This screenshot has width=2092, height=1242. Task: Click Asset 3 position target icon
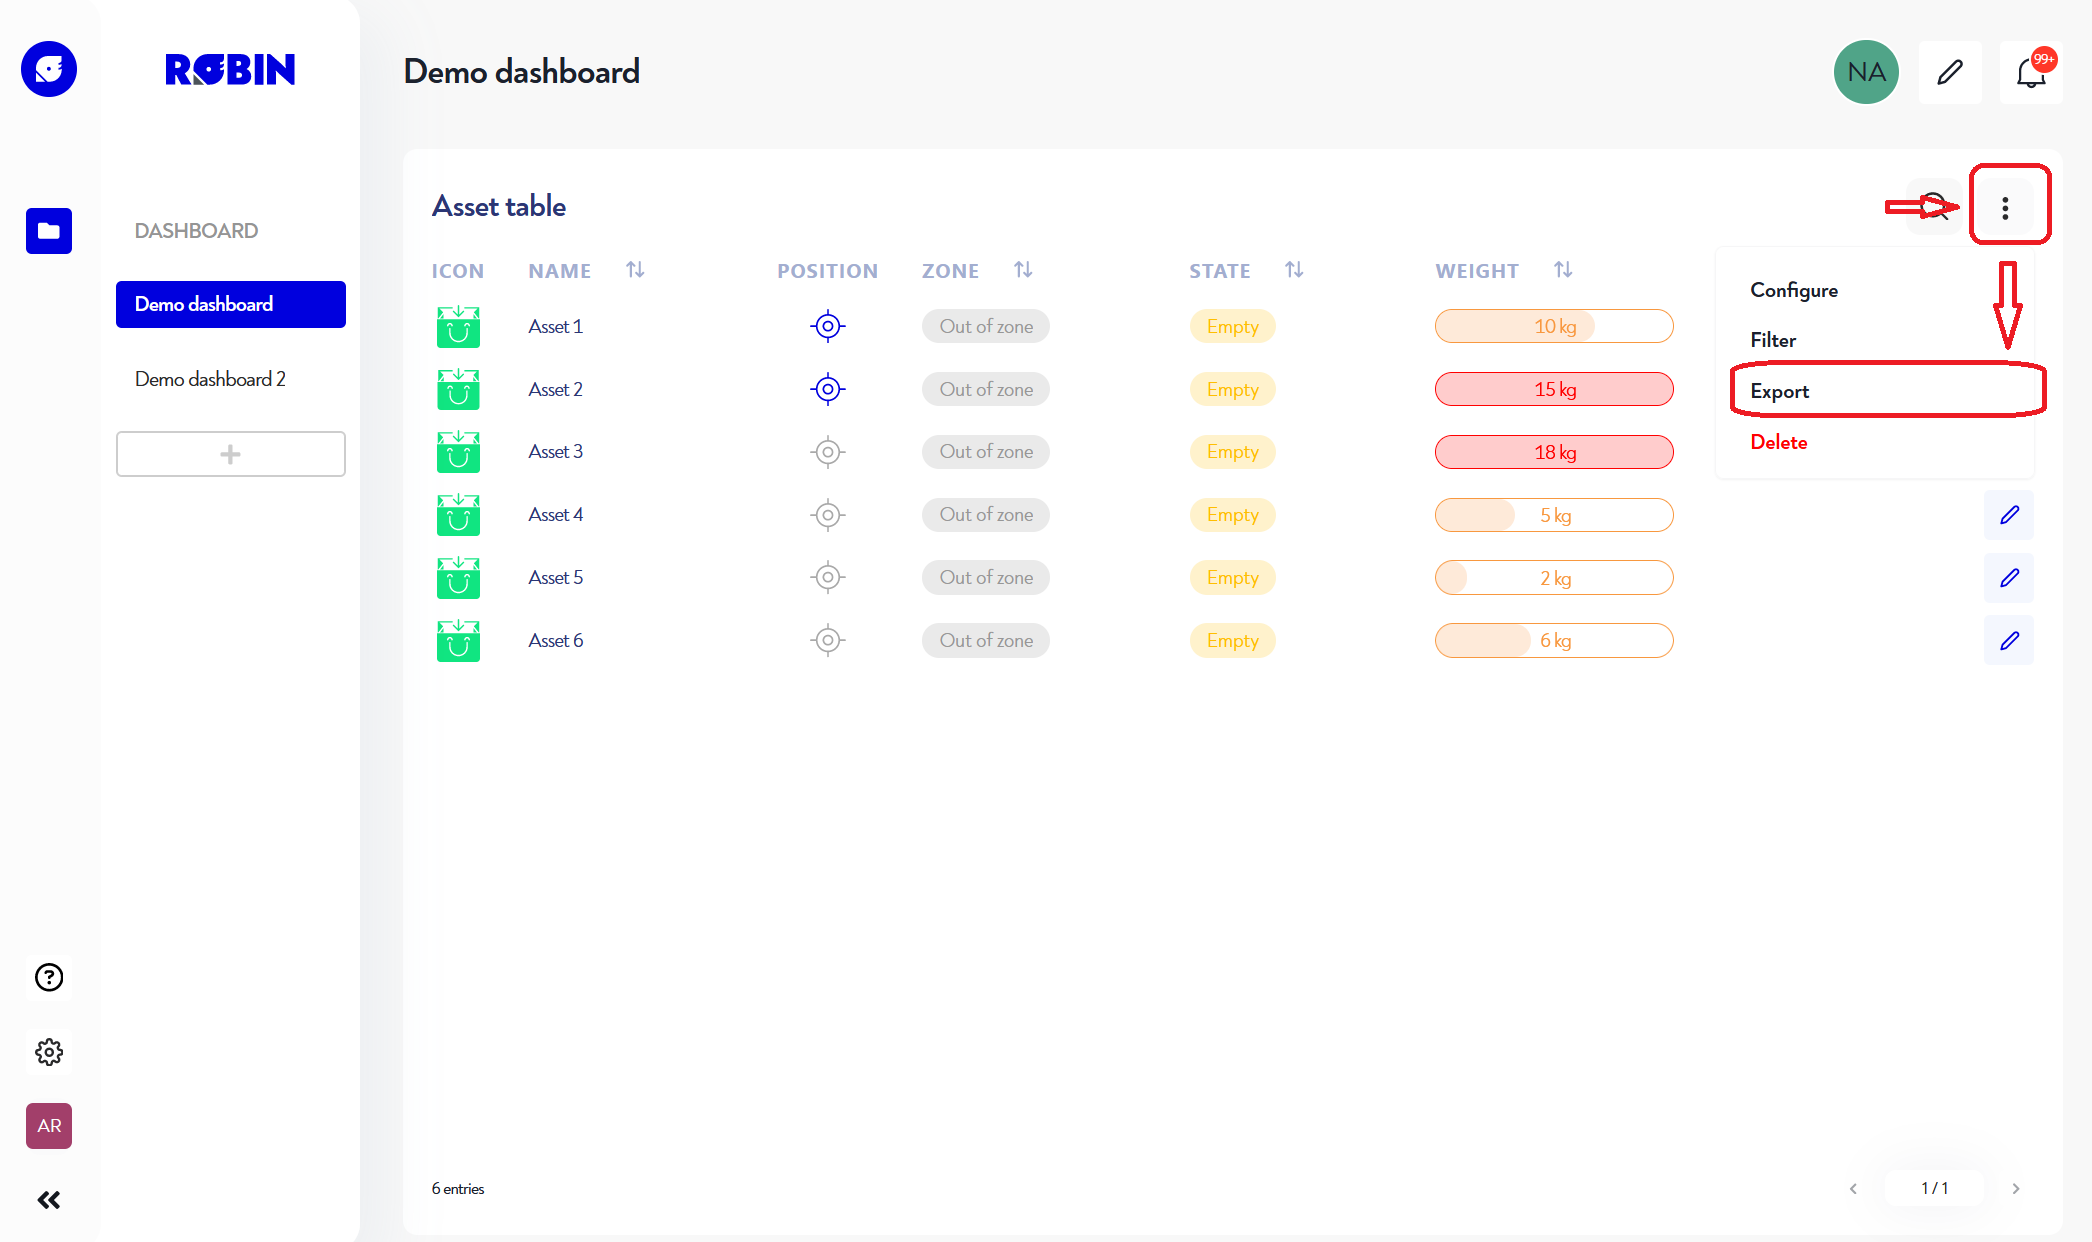828,452
